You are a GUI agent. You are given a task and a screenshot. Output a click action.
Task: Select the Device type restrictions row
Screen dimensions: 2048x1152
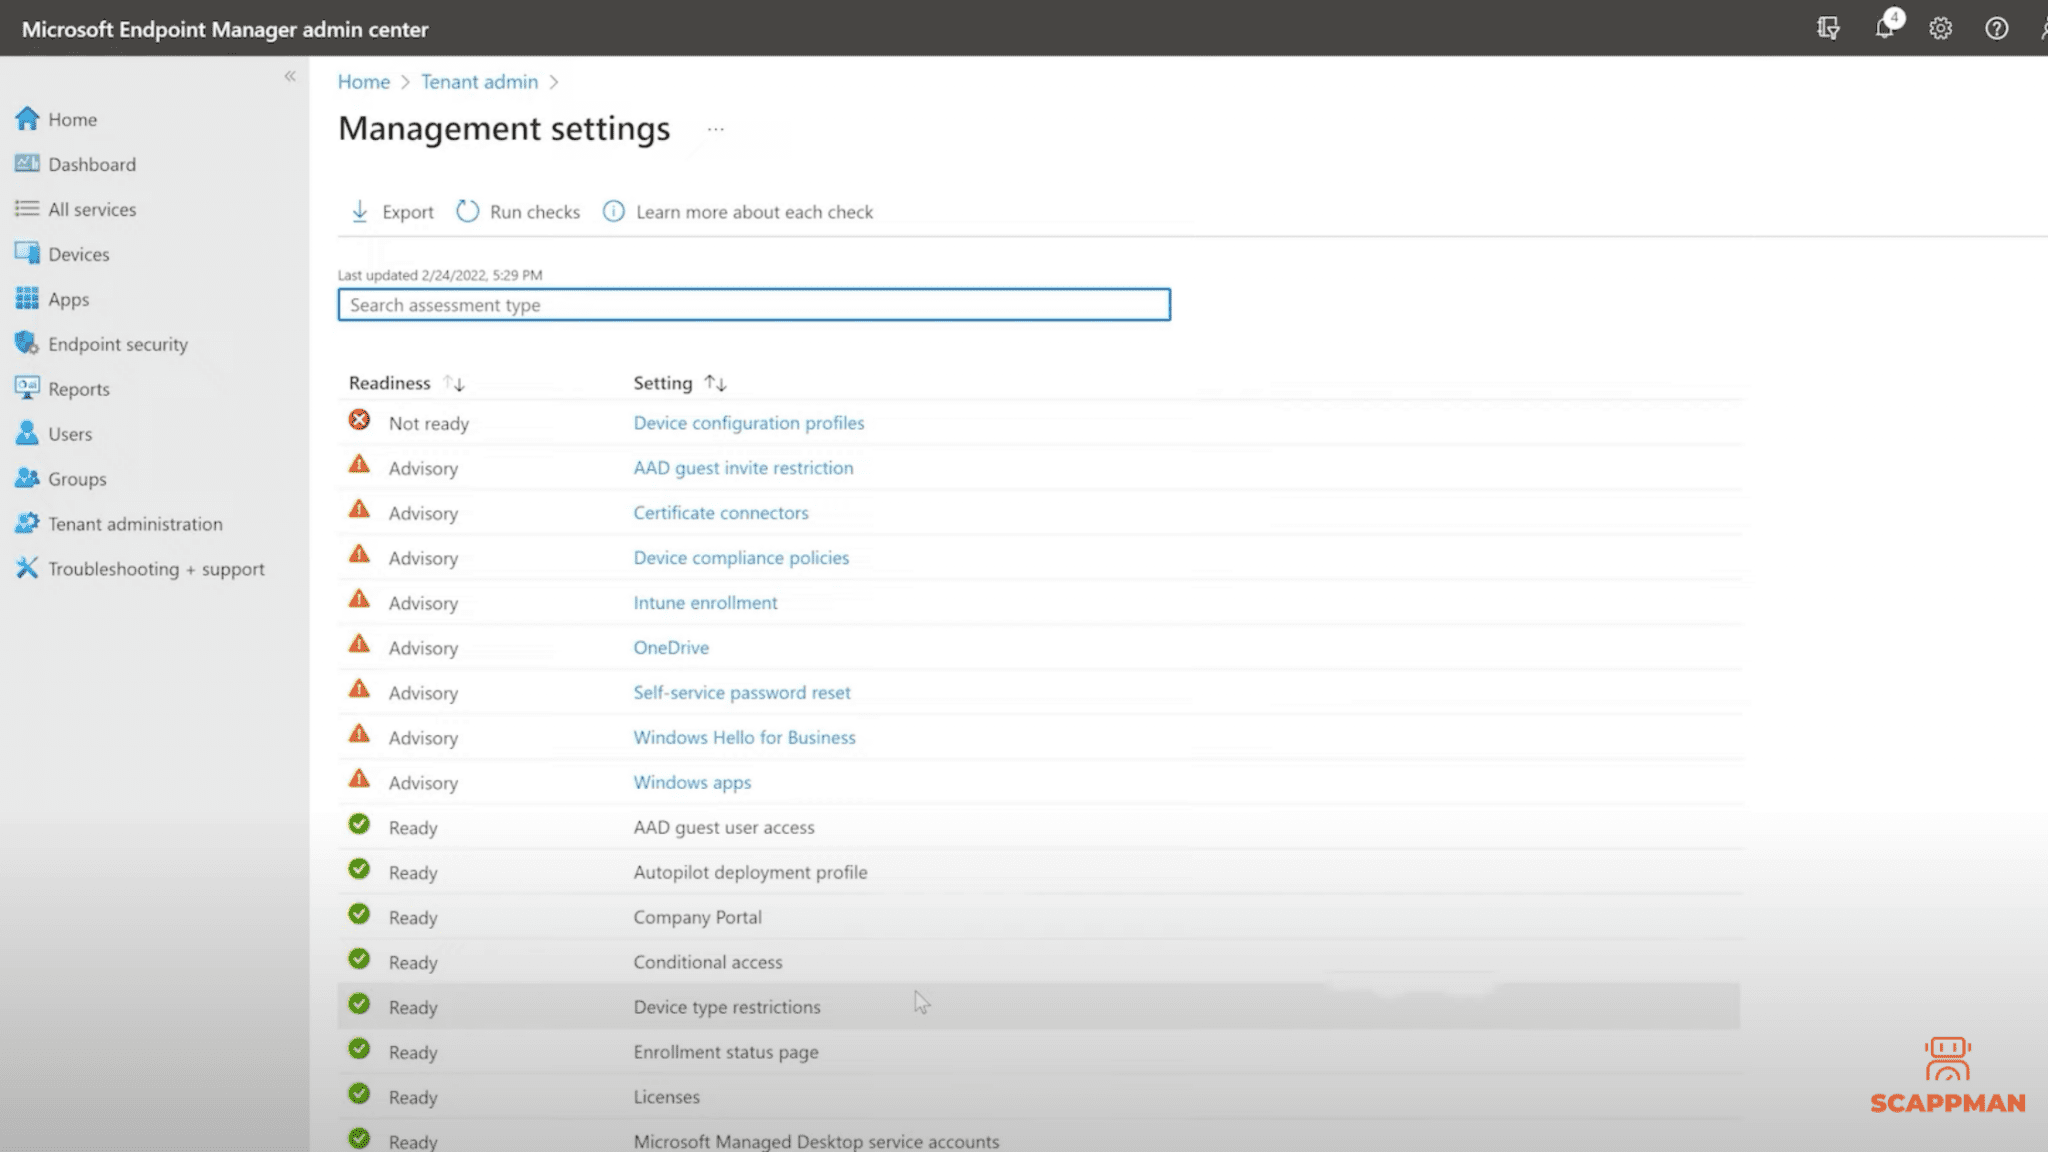726,1006
